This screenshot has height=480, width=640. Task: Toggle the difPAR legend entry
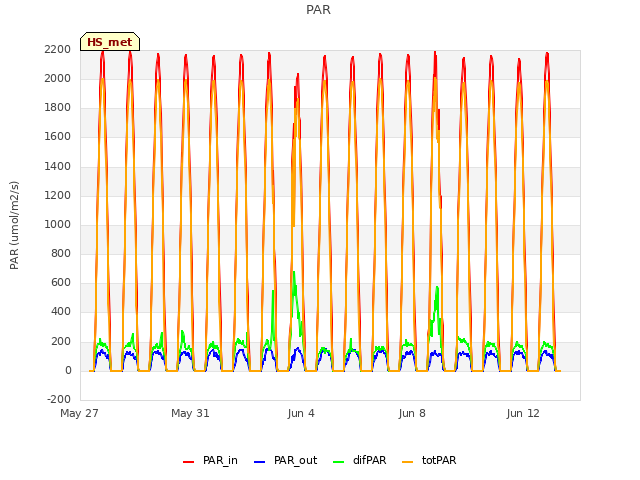pyautogui.click(x=360, y=460)
